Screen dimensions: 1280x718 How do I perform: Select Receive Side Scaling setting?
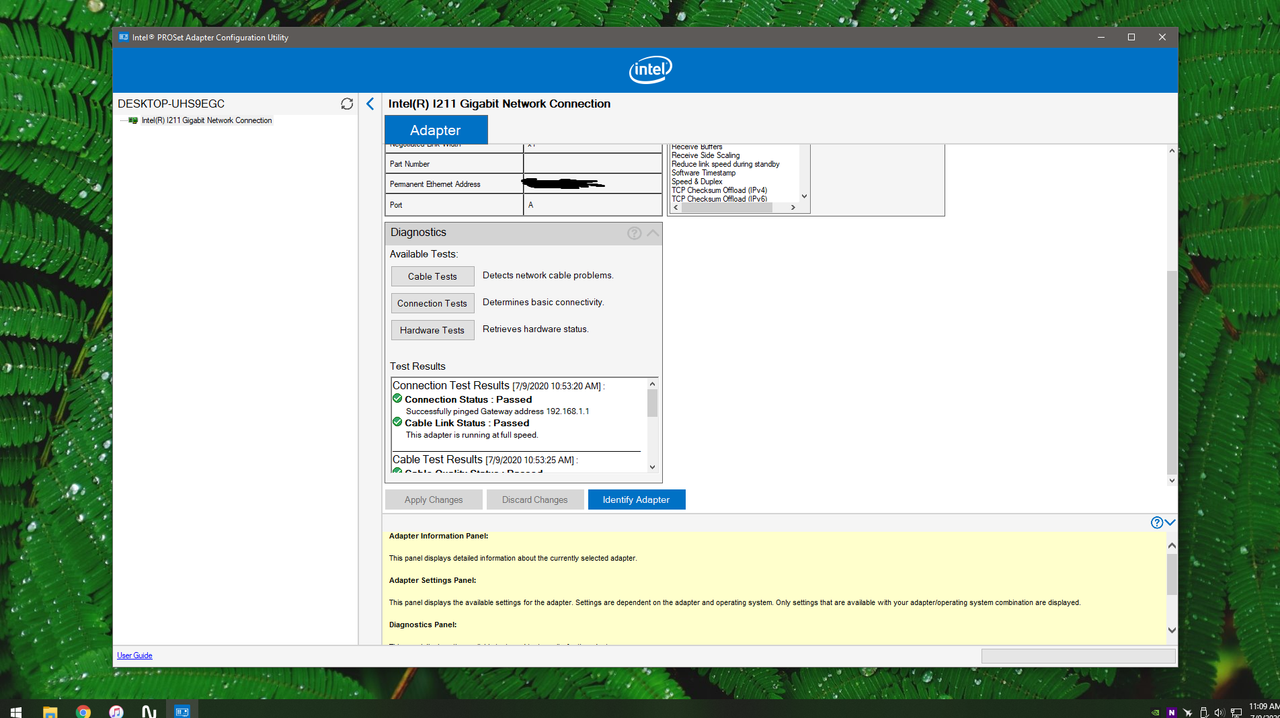(706, 155)
